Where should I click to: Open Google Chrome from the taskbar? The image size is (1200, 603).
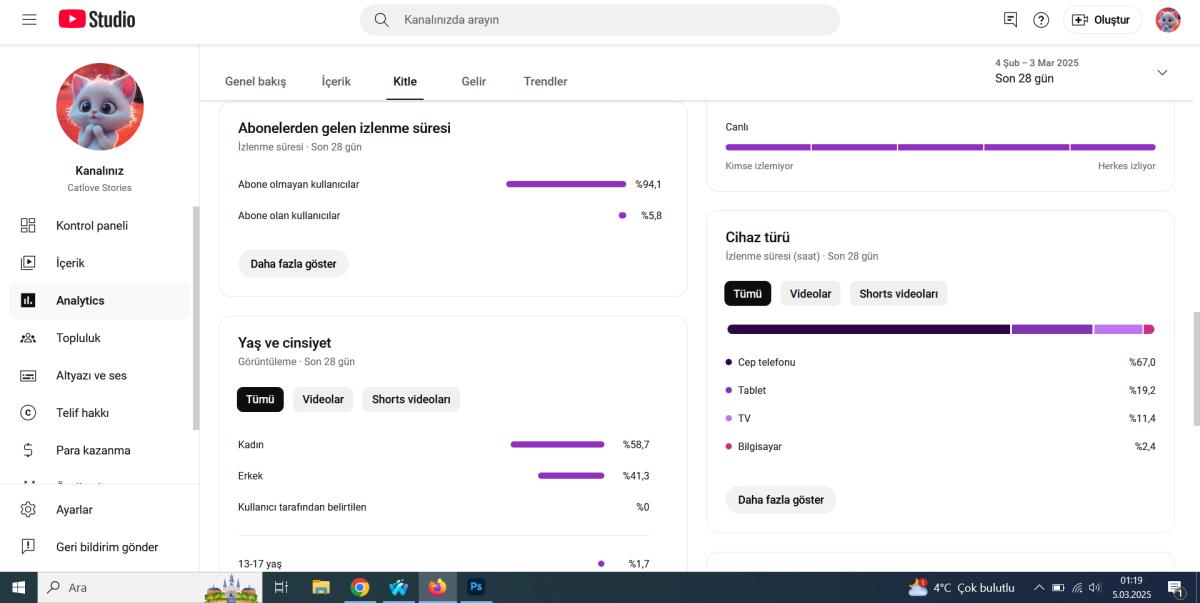pos(360,588)
